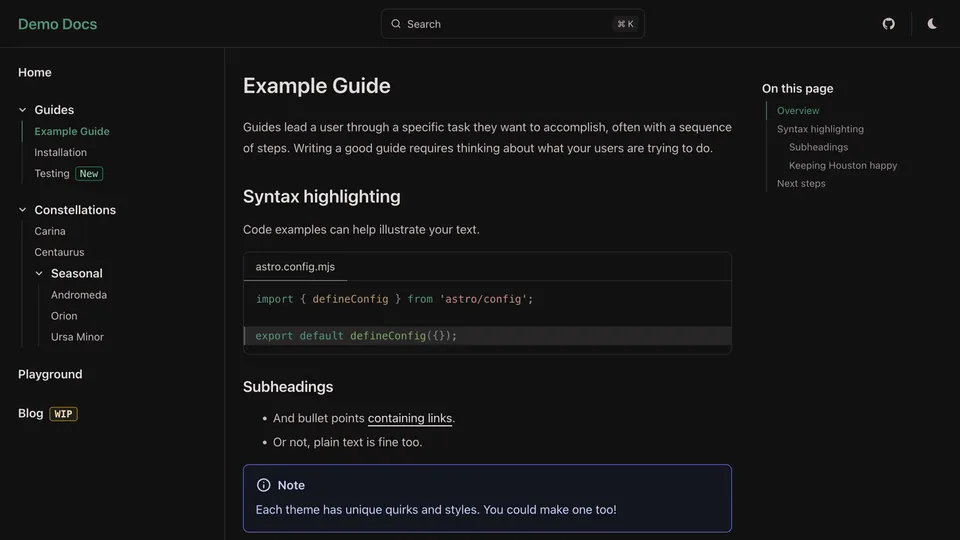The image size is (960, 540).
Task: Go to Demo Docs site title
Action: click(x=57, y=24)
